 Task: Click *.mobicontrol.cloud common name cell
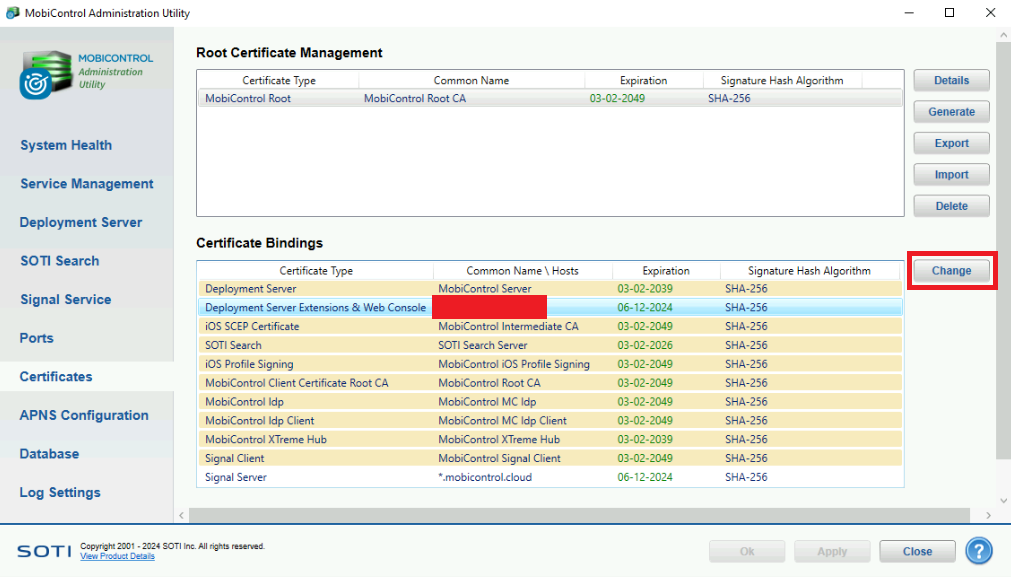(485, 477)
